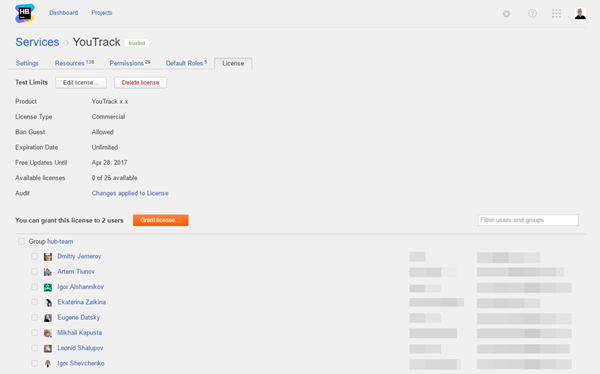Click the Edit license button
600x374 pixels.
(x=81, y=82)
